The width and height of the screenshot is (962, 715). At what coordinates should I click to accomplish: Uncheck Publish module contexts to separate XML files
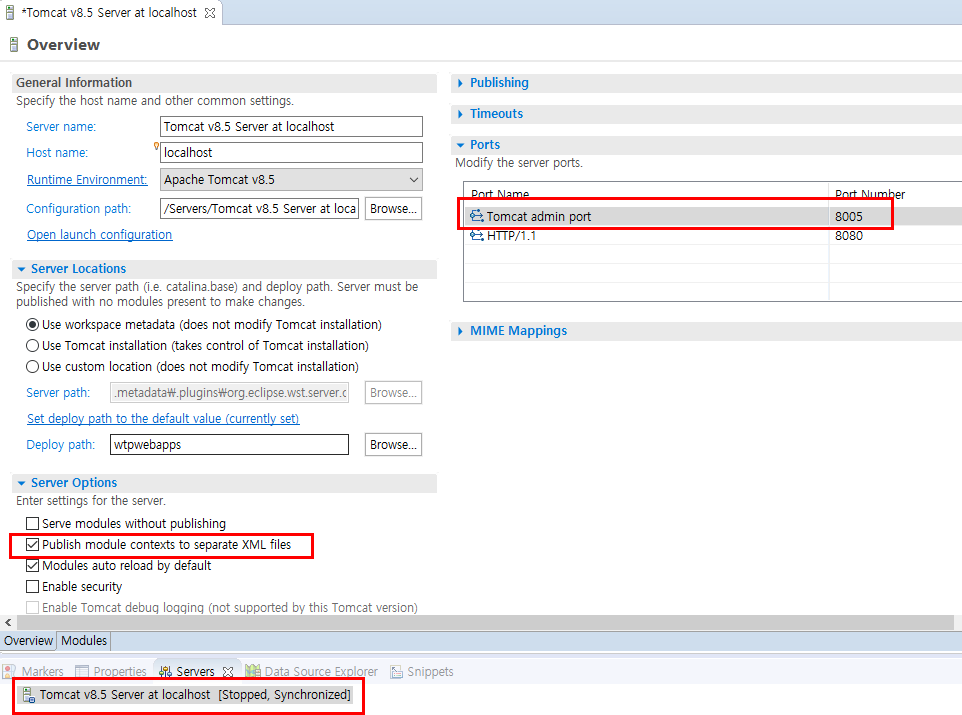[33, 544]
